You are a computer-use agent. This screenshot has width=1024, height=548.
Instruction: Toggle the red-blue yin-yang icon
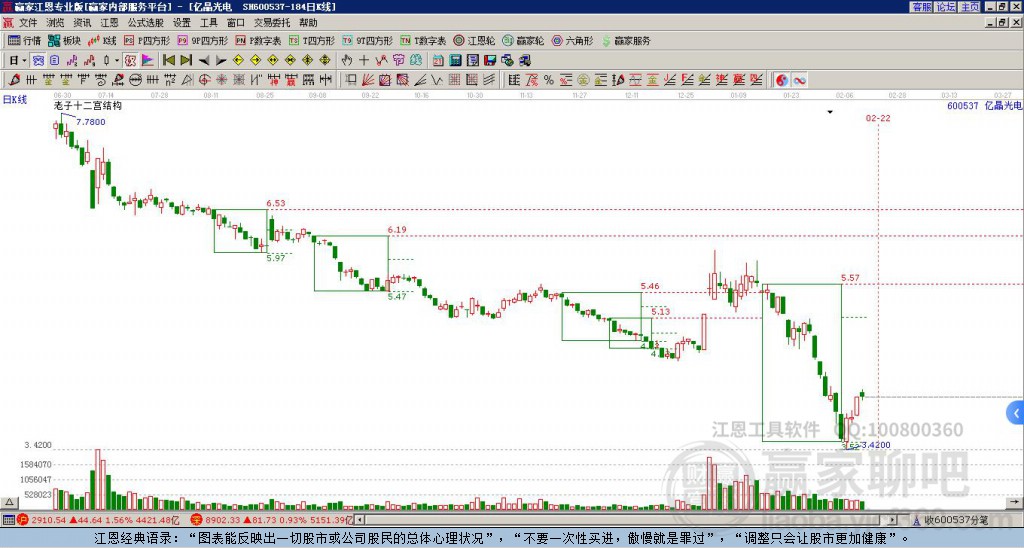782,80
